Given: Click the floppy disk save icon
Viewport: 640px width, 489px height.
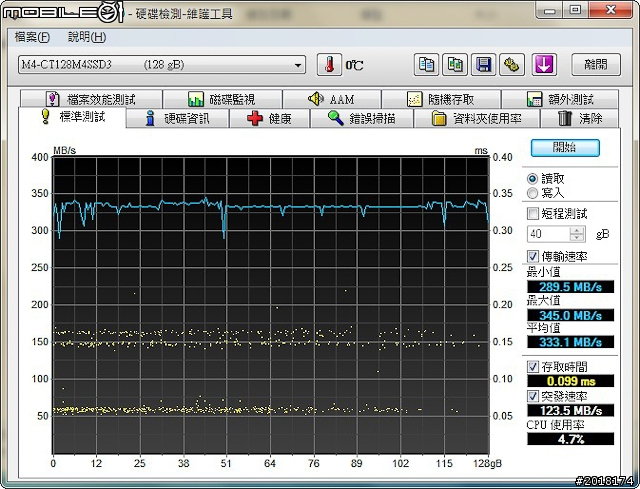Looking at the screenshot, I should pos(483,65).
